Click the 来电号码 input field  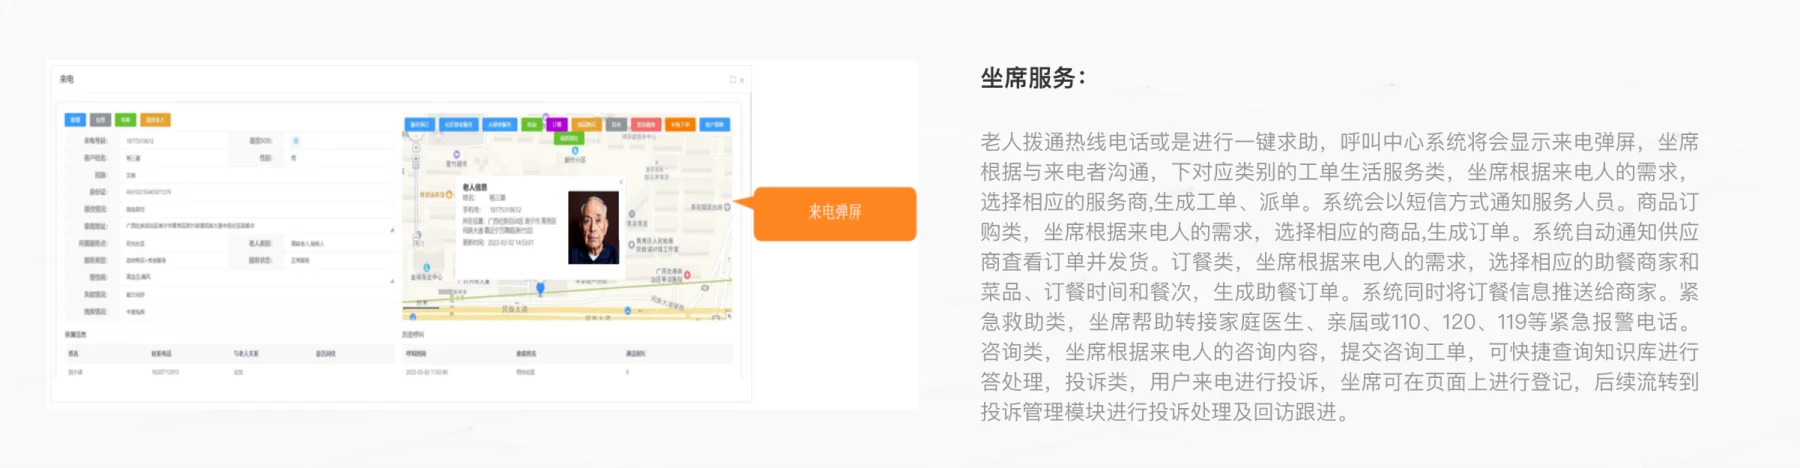coord(175,141)
